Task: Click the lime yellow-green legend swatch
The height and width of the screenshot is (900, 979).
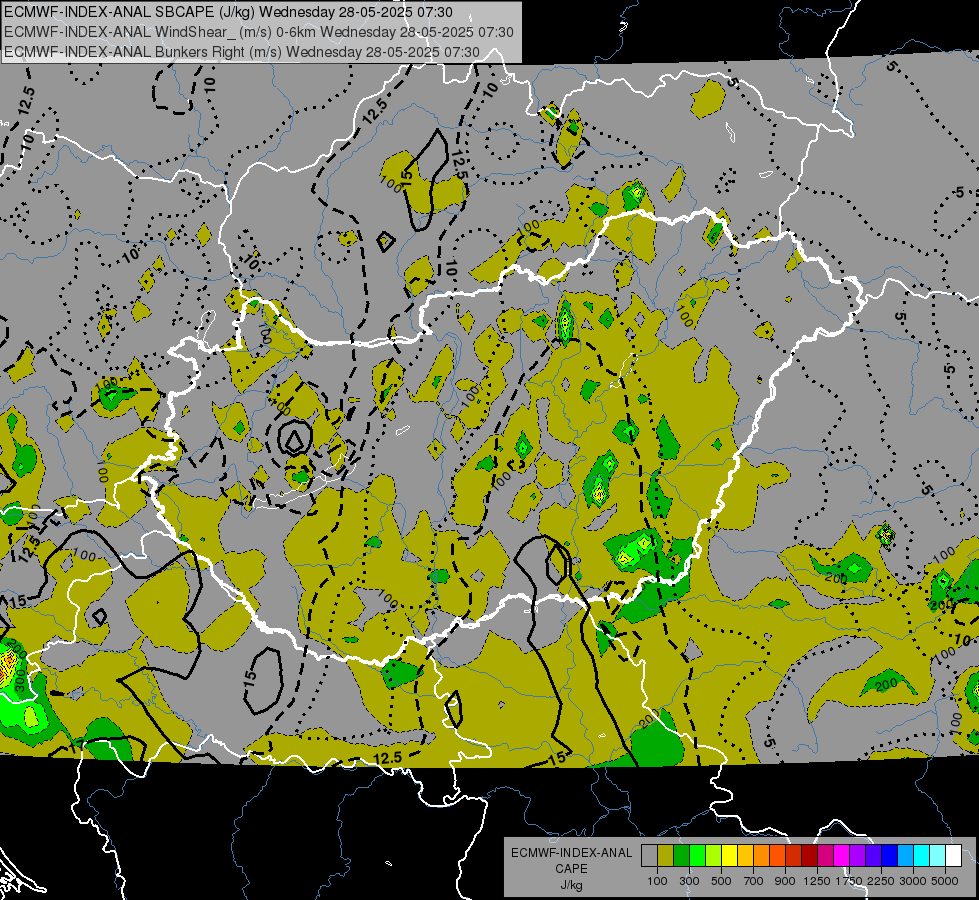Action: coord(713,856)
